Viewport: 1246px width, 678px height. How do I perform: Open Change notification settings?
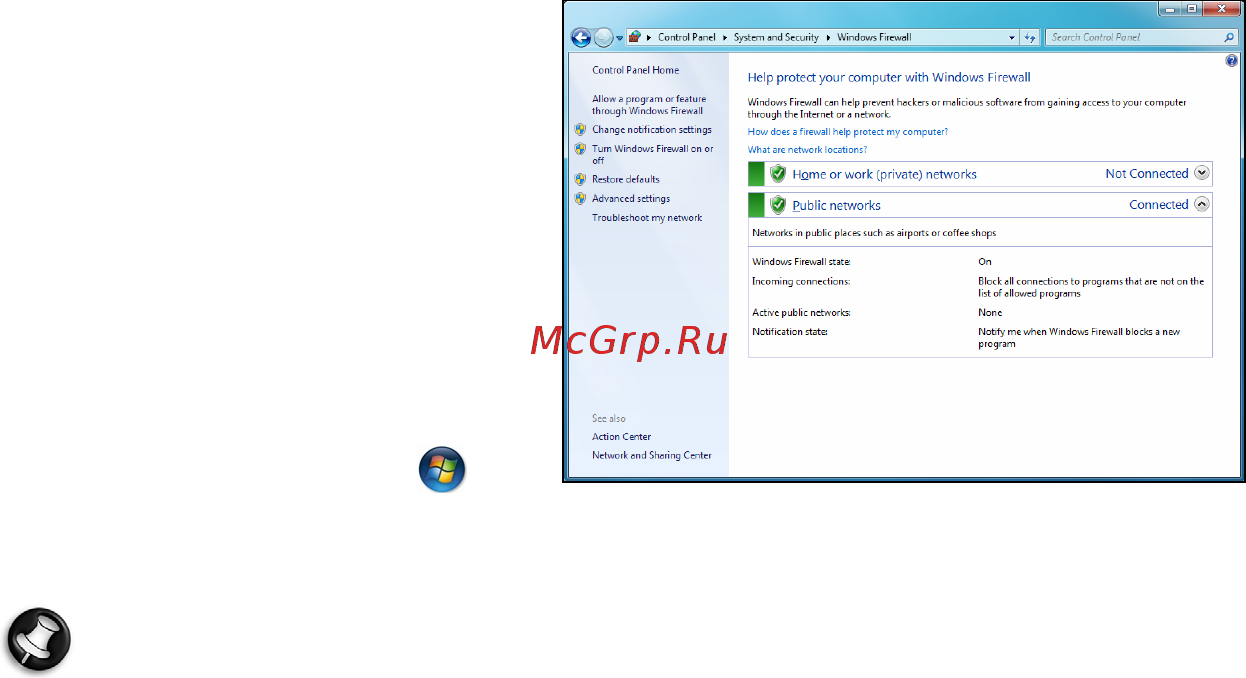[652, 129]
